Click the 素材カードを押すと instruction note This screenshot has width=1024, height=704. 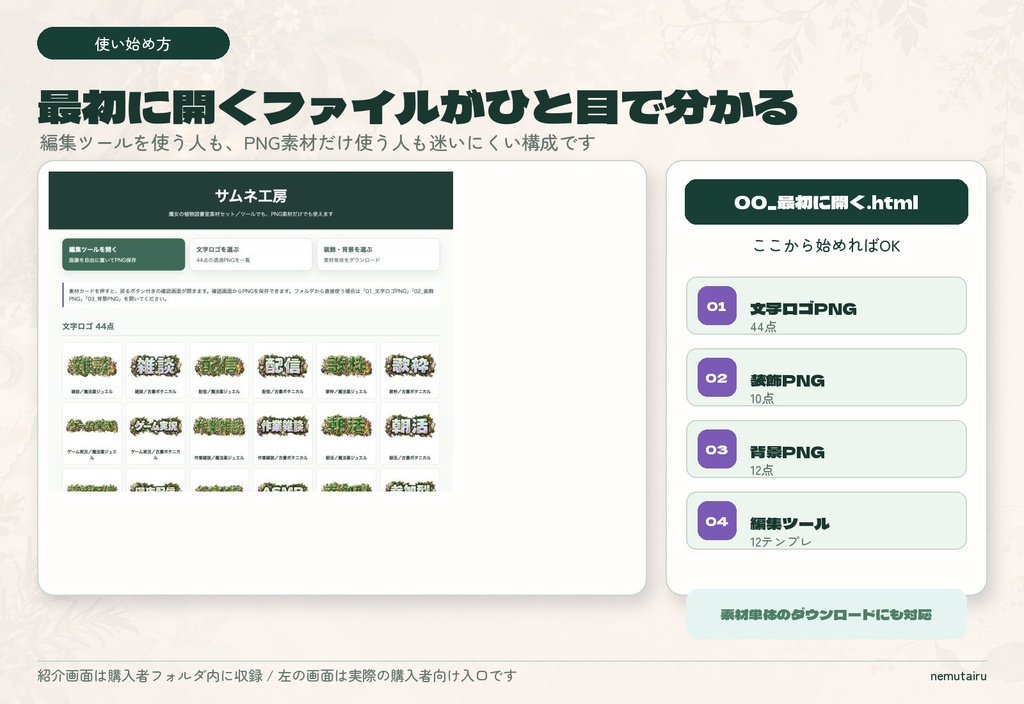pyautogui.click(x=251, y=295)
